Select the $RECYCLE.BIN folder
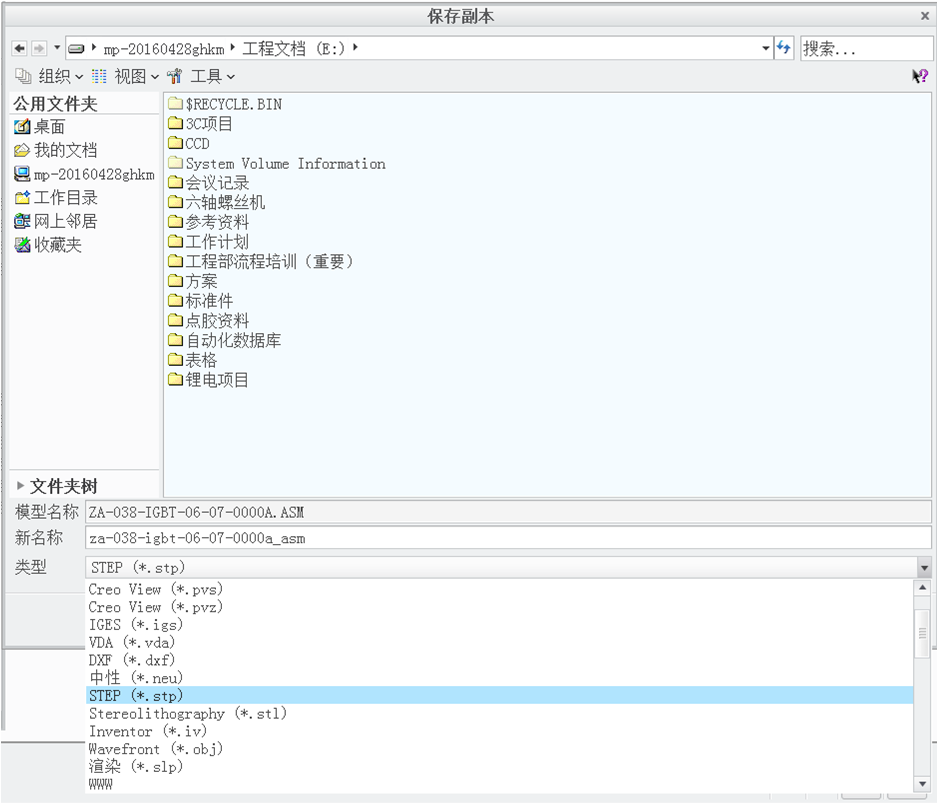 [x=225, y=104]
